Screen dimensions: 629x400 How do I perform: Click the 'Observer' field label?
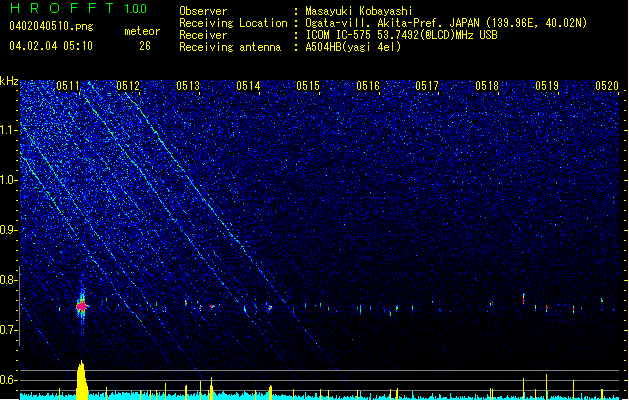click(203, 11)
